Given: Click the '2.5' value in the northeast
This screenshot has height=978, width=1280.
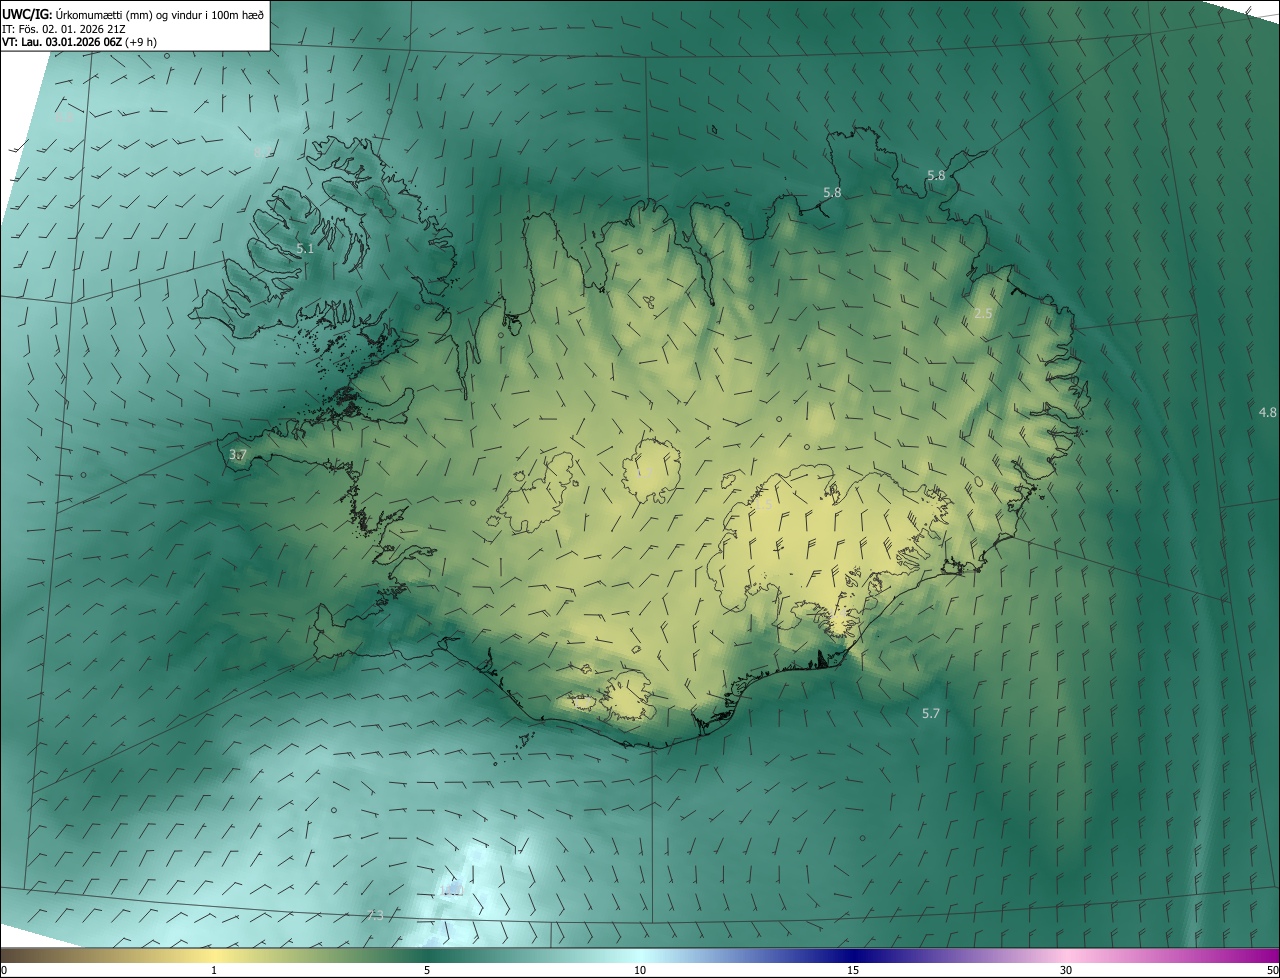Looking at the screenshot, I should (x=983, y=313).
